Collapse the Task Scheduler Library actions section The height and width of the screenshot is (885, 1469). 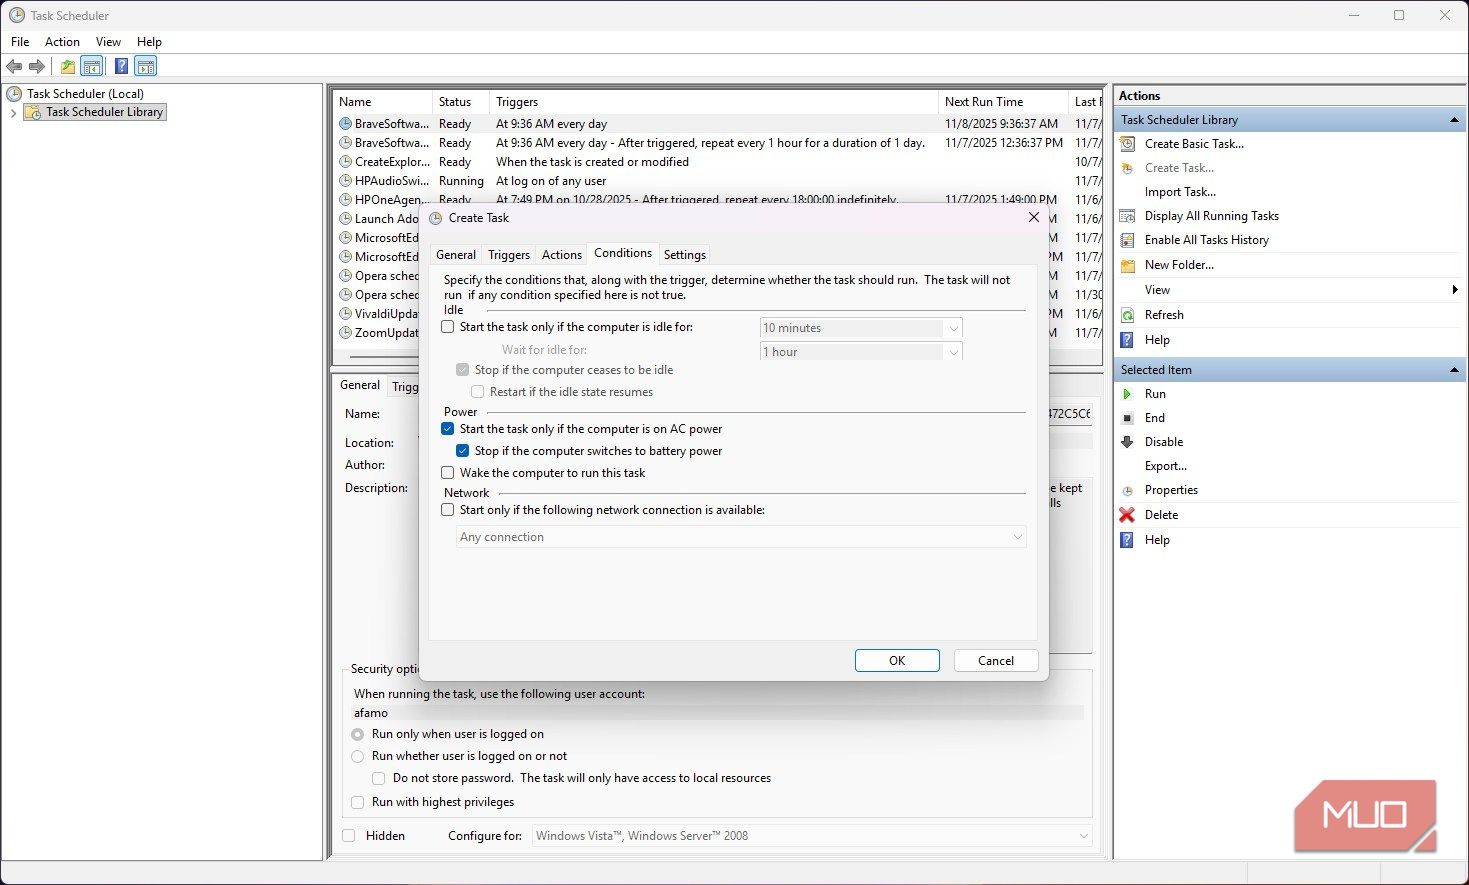(x=1454, y=120)
